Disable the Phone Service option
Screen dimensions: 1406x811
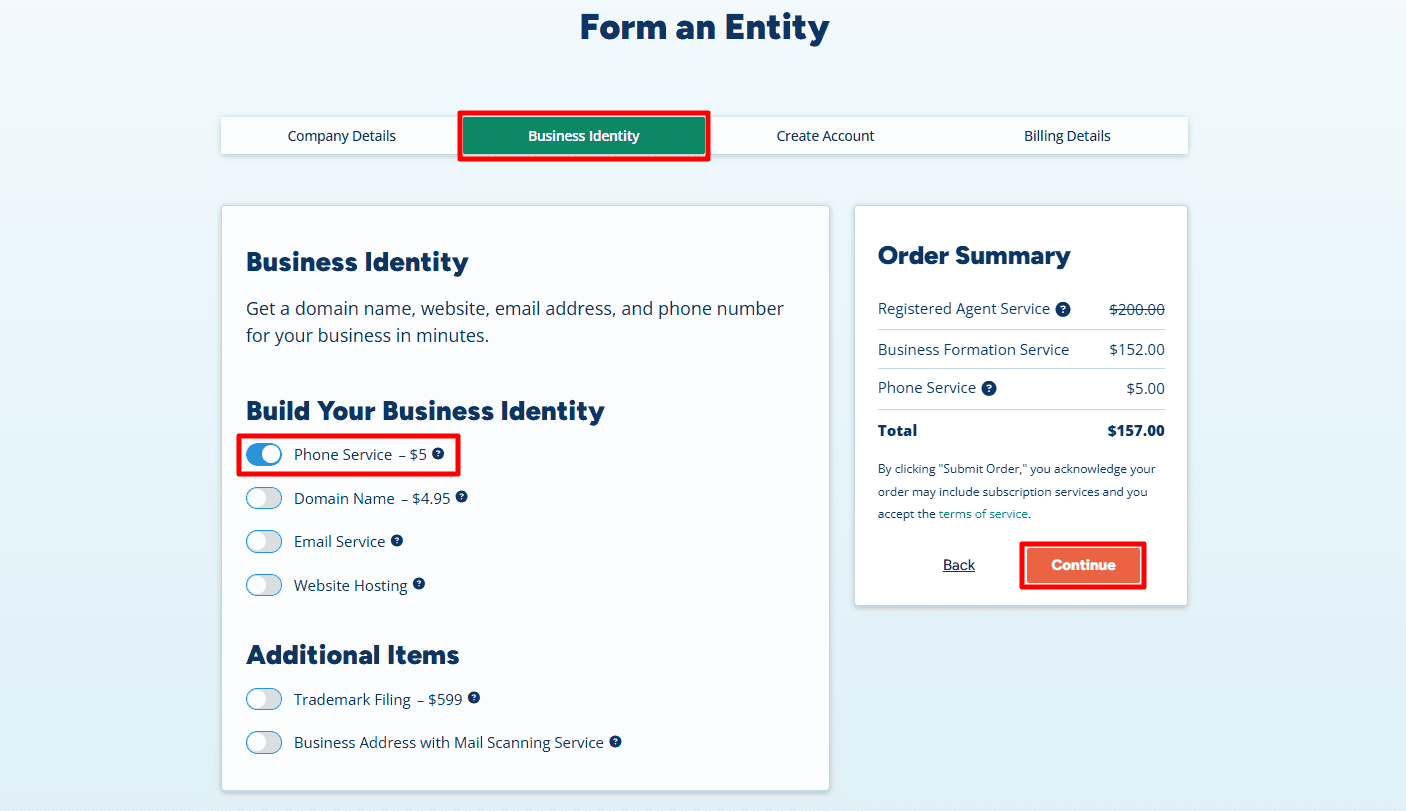click(263, 454)
